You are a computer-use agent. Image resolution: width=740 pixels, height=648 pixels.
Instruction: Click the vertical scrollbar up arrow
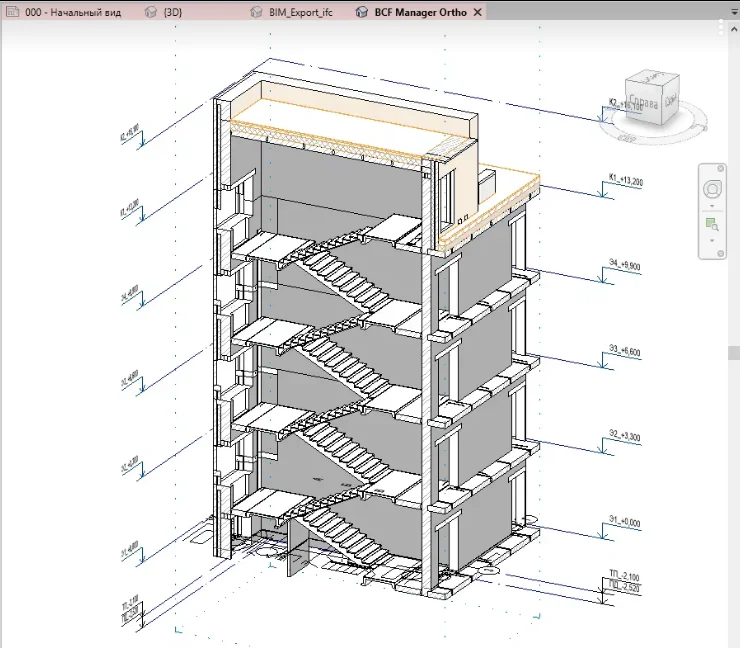(x=734, y=30)
